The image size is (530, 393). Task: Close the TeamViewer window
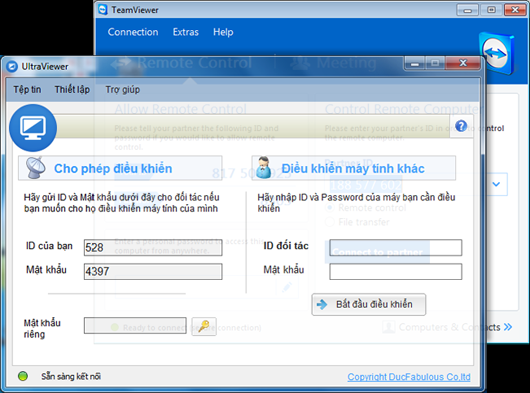(x=515, y=10)
